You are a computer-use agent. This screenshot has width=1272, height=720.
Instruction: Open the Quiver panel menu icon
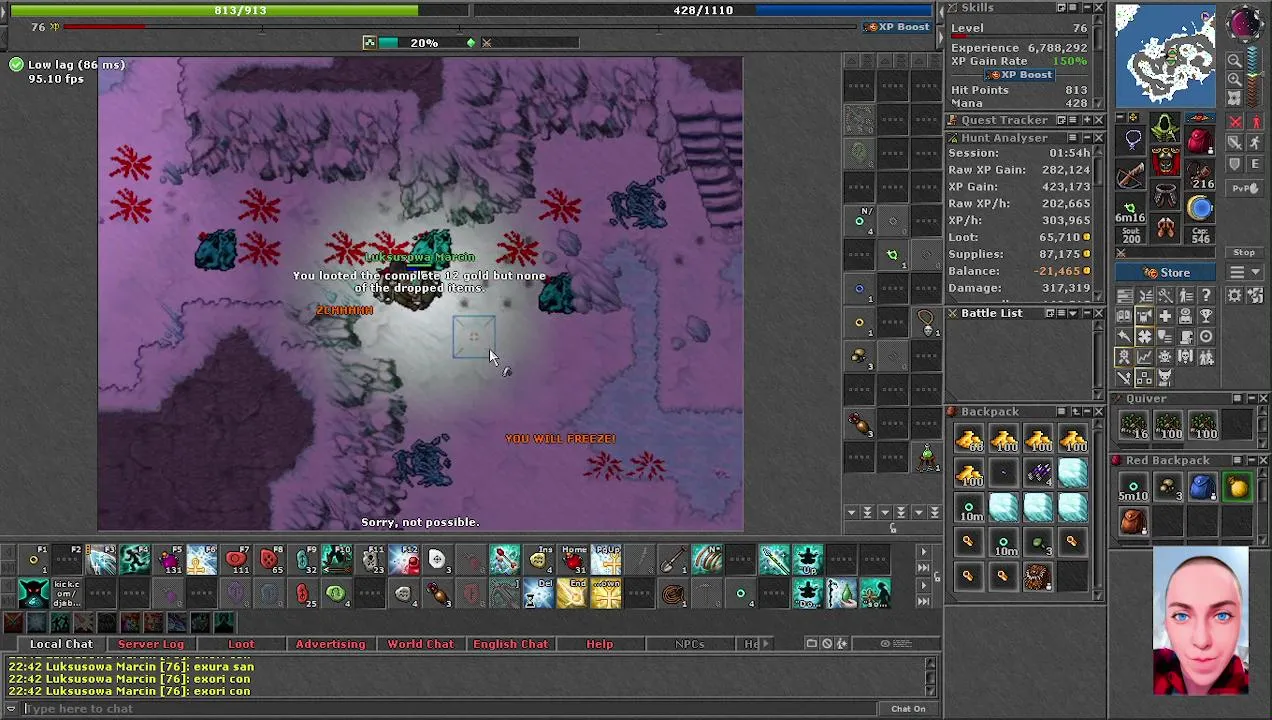point(1236,399)
